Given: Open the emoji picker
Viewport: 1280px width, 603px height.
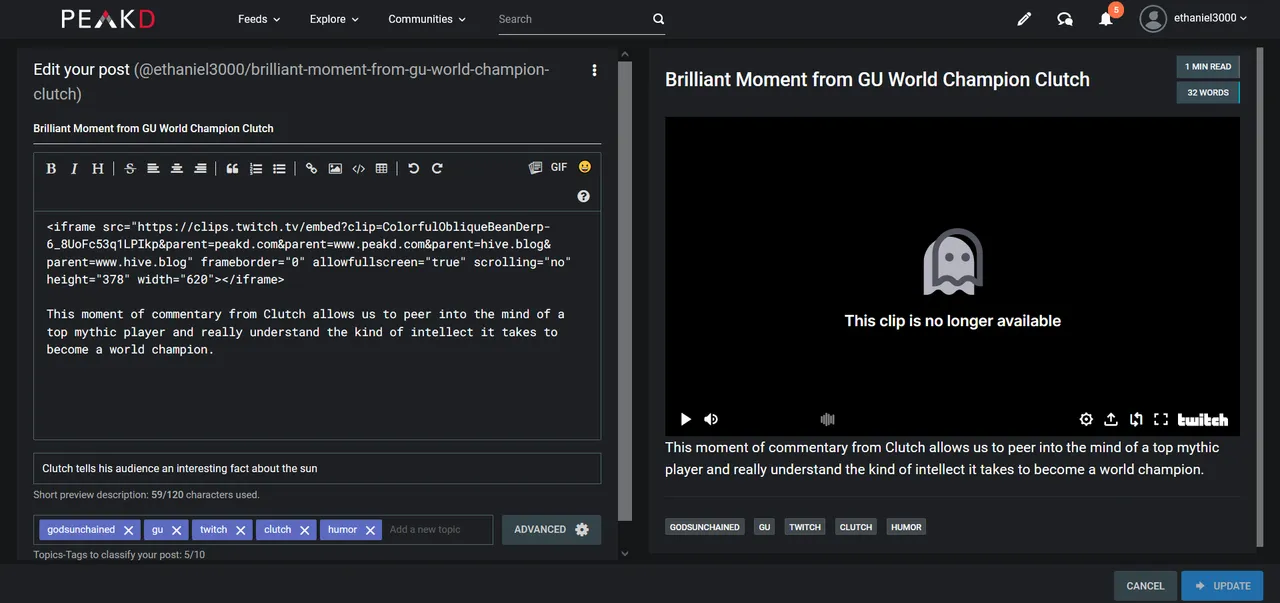Looking at the screenshot, I should (x=585, y=167).
